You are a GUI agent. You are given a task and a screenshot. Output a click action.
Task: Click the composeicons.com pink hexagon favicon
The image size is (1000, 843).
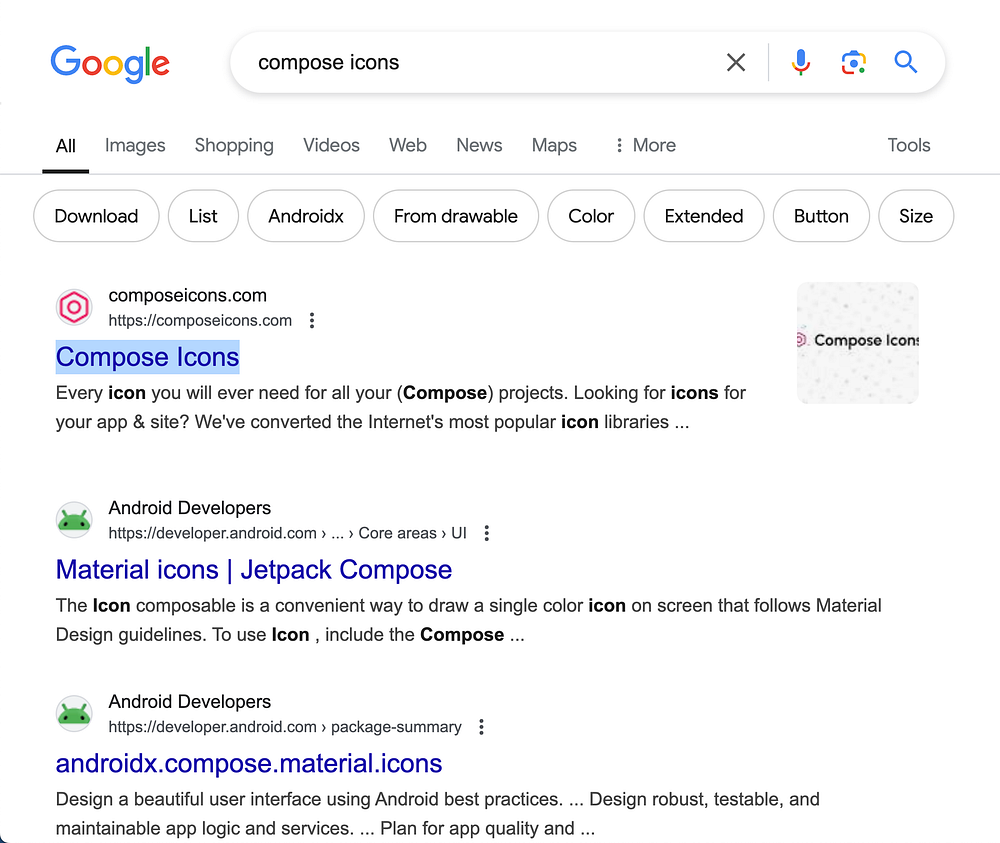tap(74, 307)
